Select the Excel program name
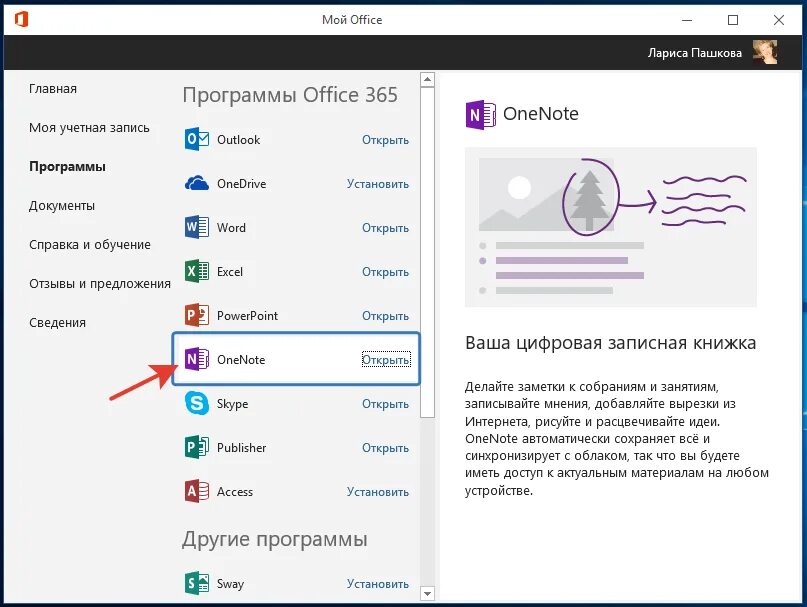Screen dimensions: 807x607 pyautogui.click(x=230, y=272)
